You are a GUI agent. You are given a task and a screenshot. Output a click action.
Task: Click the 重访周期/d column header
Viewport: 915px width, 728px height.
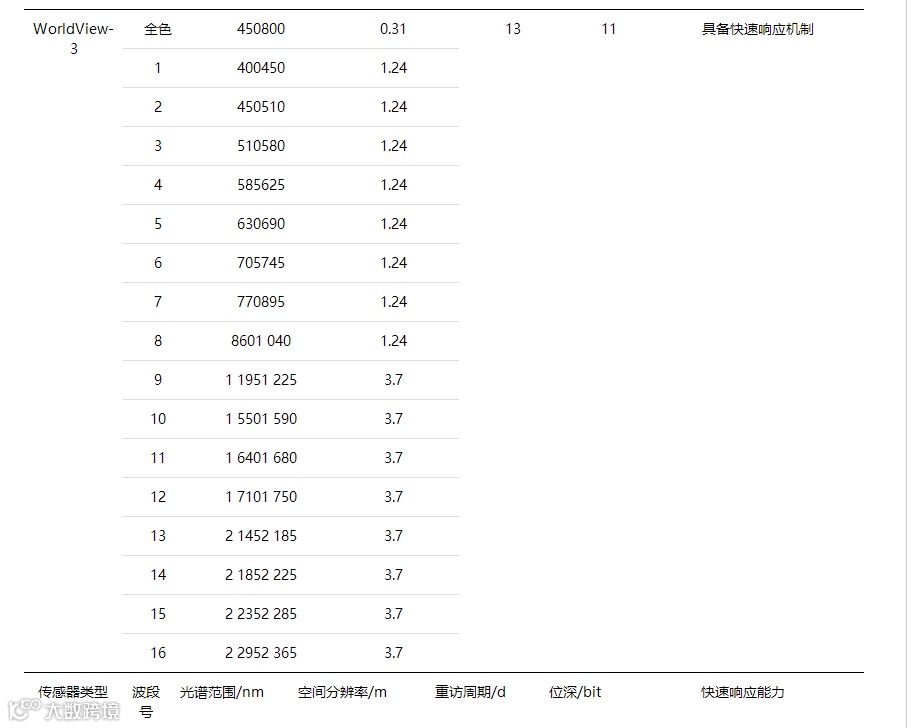[470, 692]
